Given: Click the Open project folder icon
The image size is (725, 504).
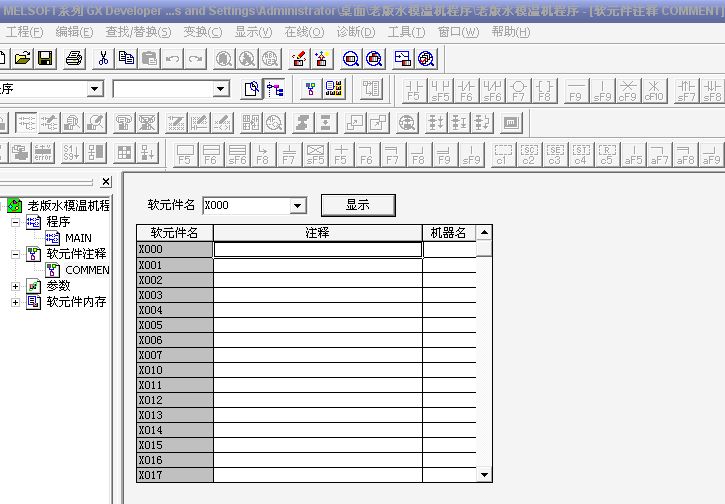Looking at the screenshot, I should [22, 59].
